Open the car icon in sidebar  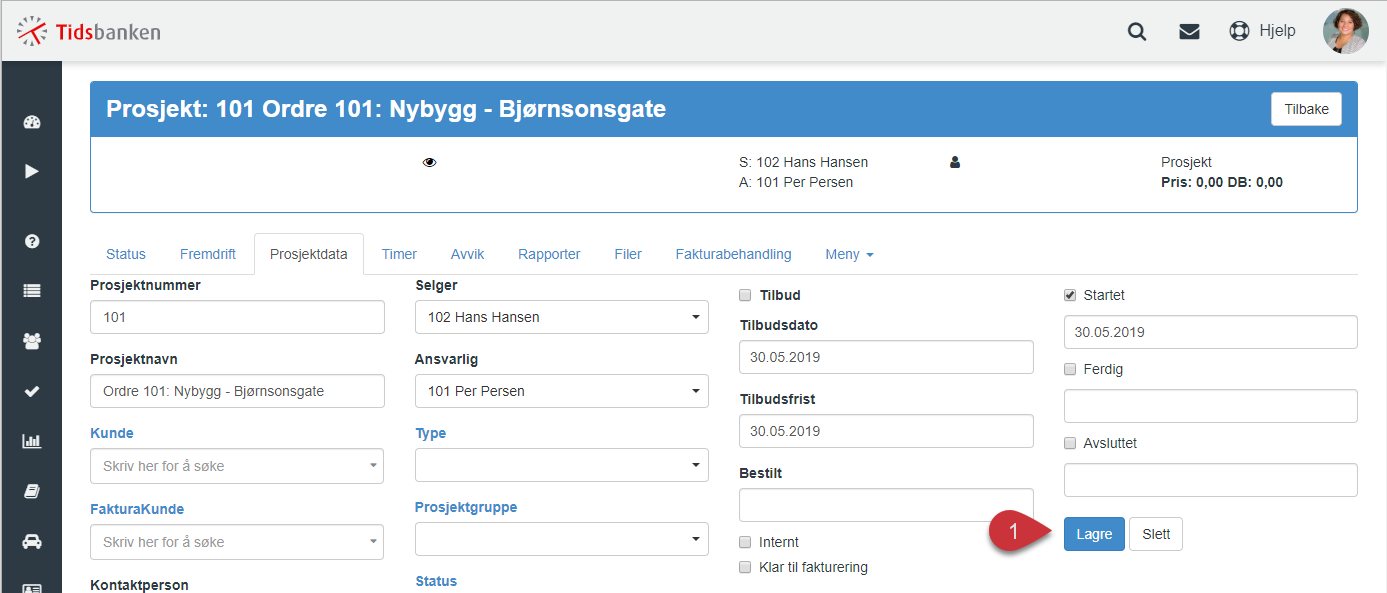pyautogui.click(x=32, y=541)
